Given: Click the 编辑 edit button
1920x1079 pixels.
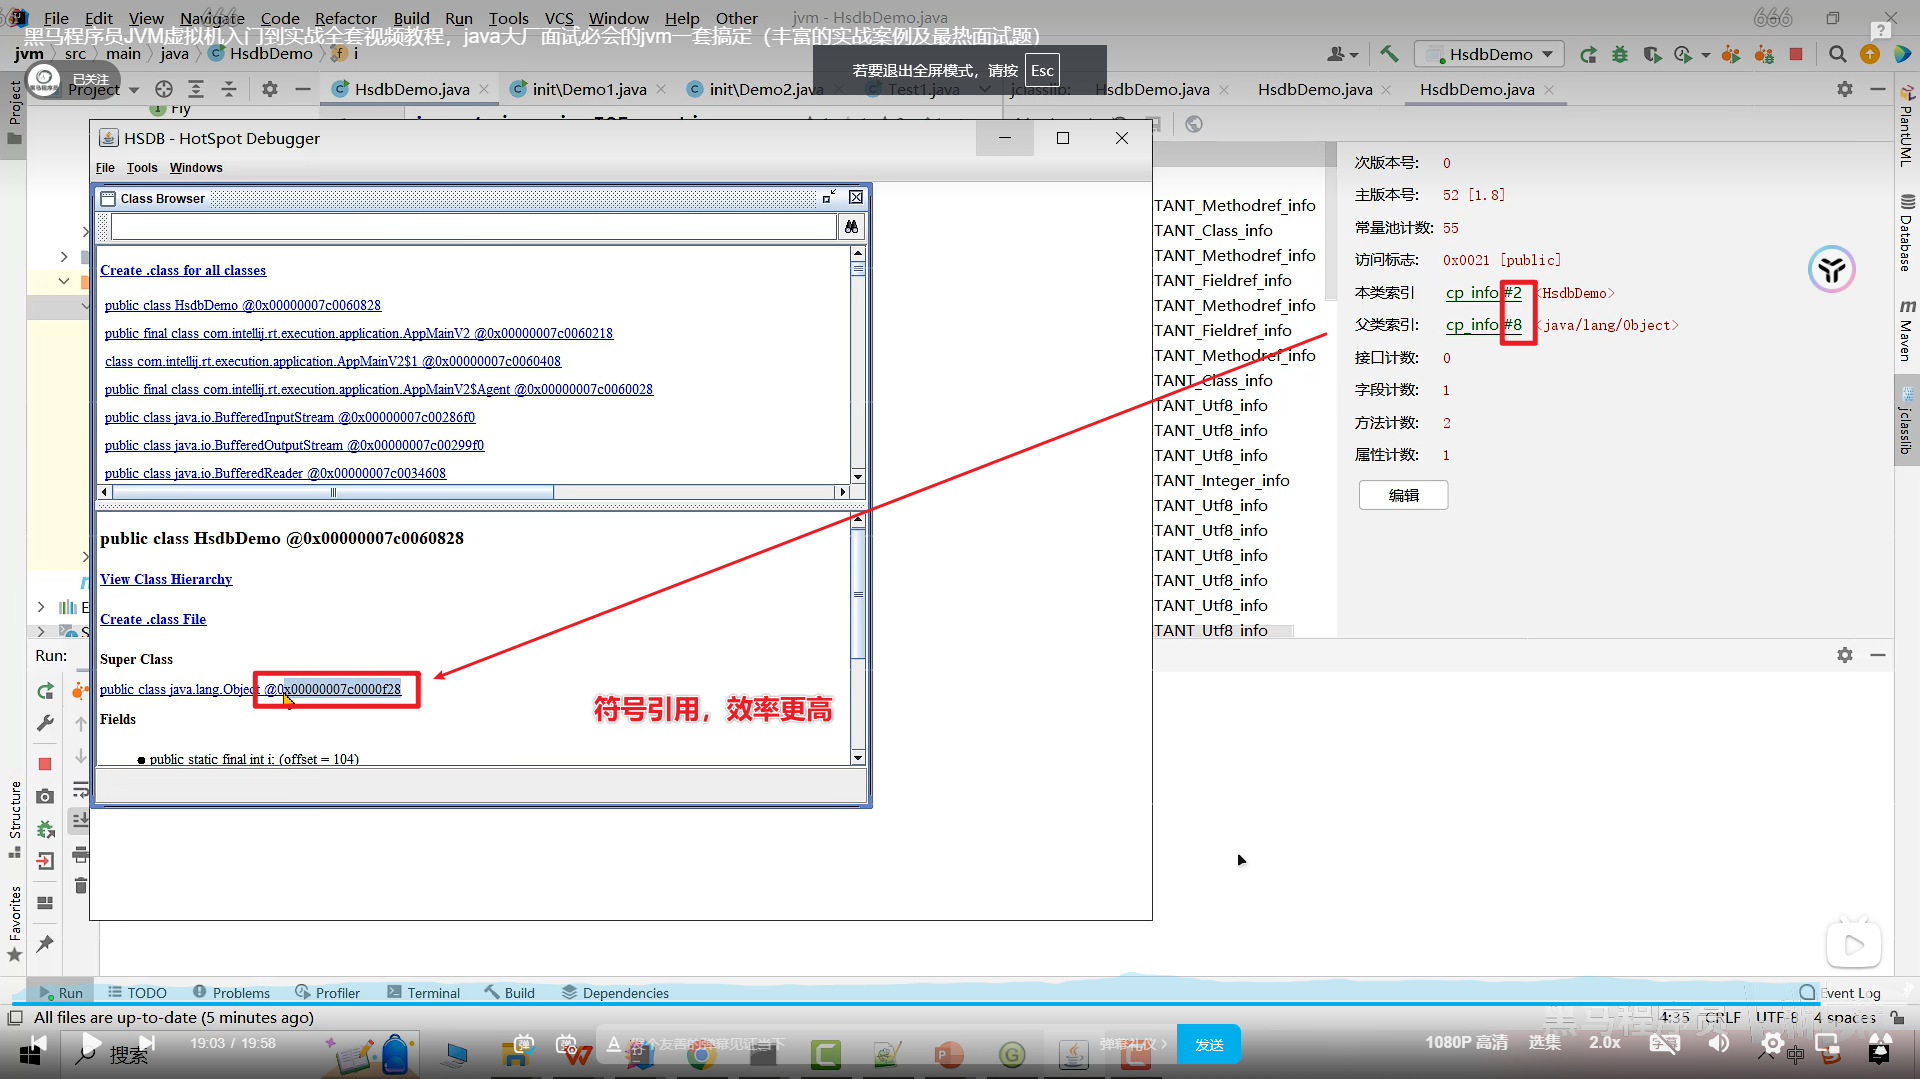Looking at the screenshot, I should (1403, 495).
